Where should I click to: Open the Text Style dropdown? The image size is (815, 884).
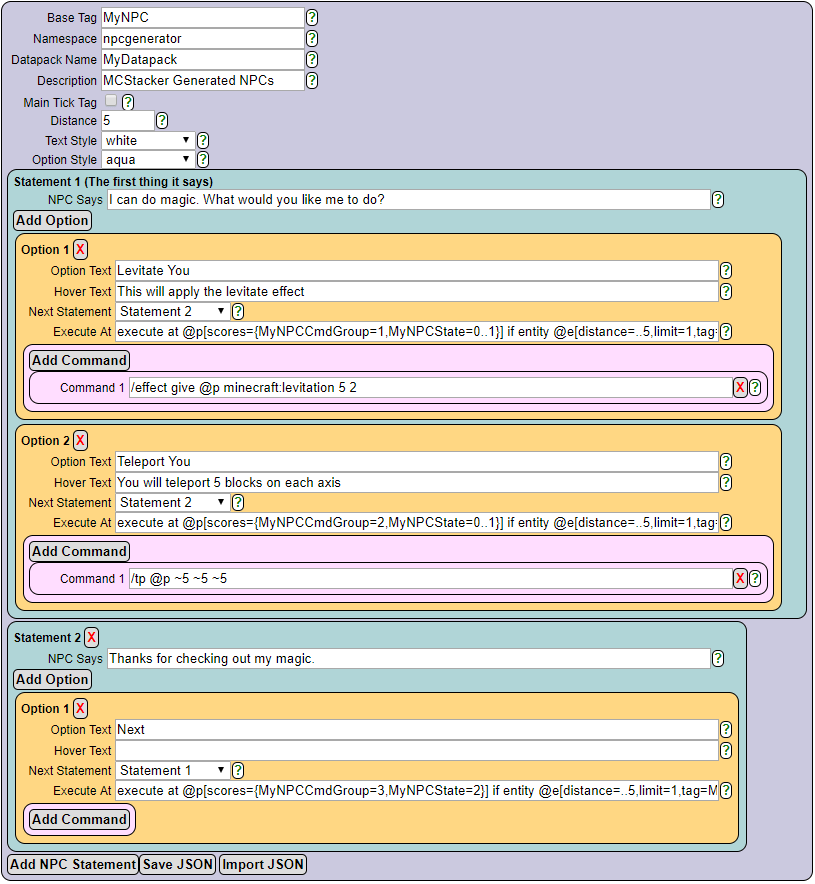coord(148,140)
